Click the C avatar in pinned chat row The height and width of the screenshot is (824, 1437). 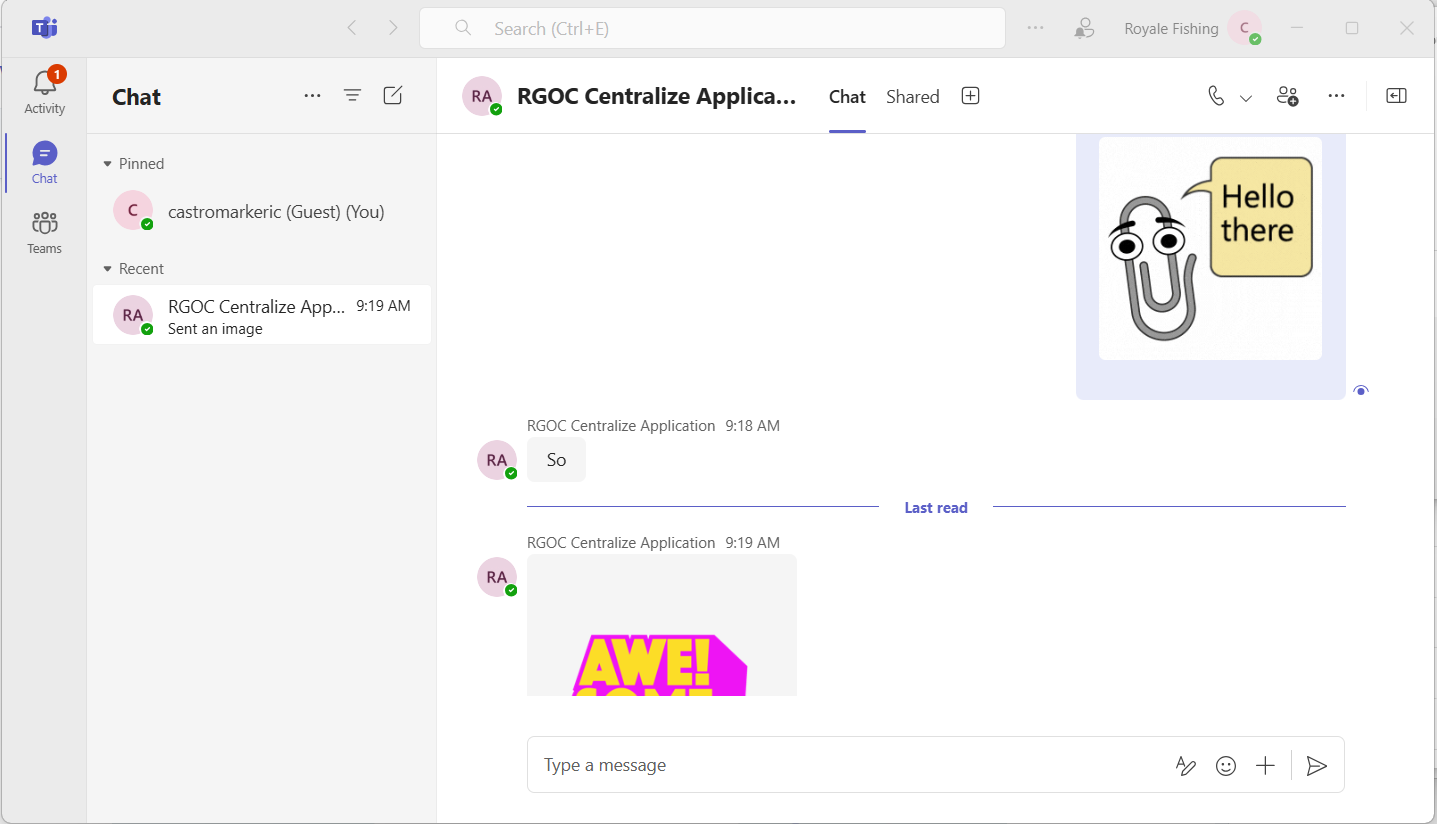coord(133,211)
